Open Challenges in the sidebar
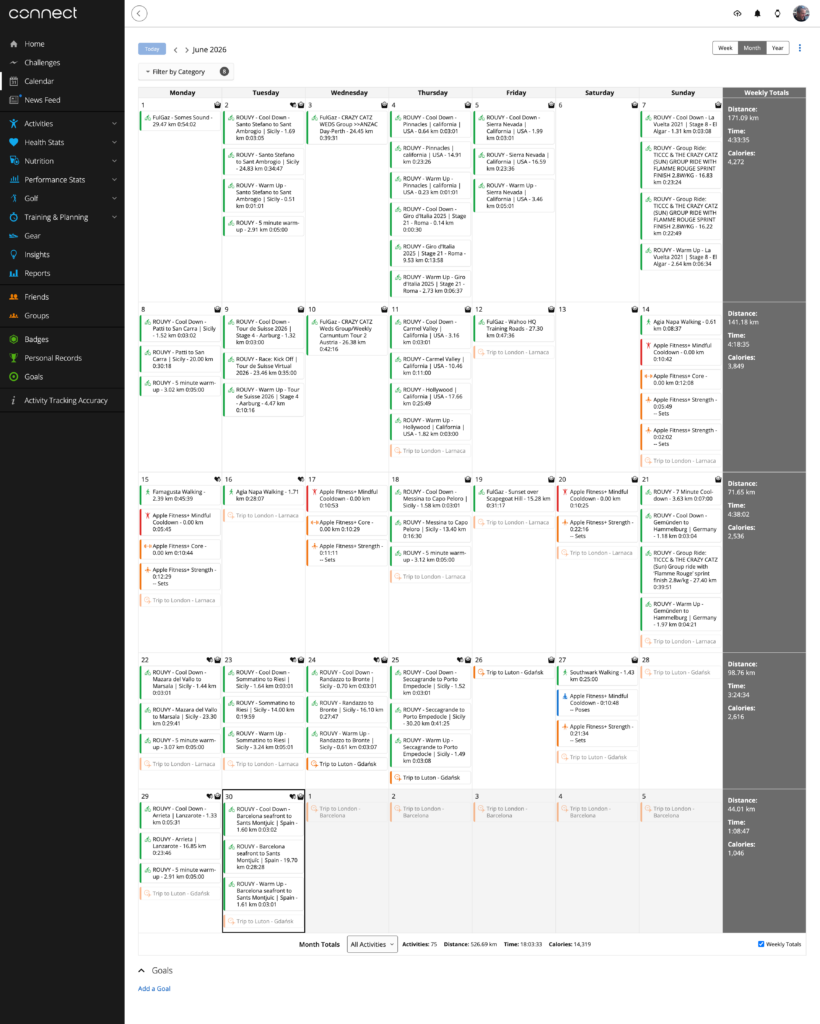Screen dimensions: 820x1024 click(x=42, y=63)
